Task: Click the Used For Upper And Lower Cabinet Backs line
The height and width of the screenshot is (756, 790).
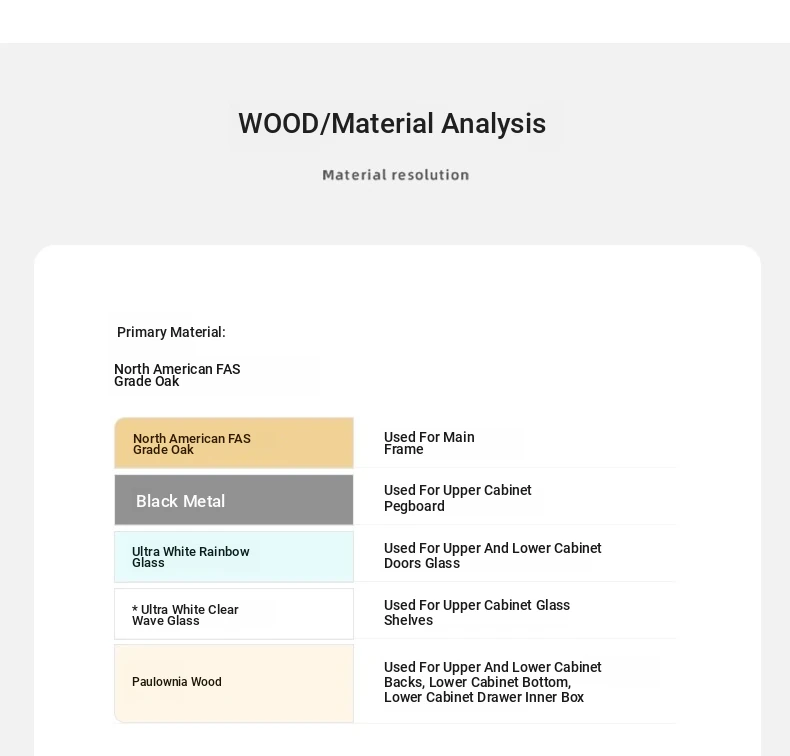Action: click(492, 667)
